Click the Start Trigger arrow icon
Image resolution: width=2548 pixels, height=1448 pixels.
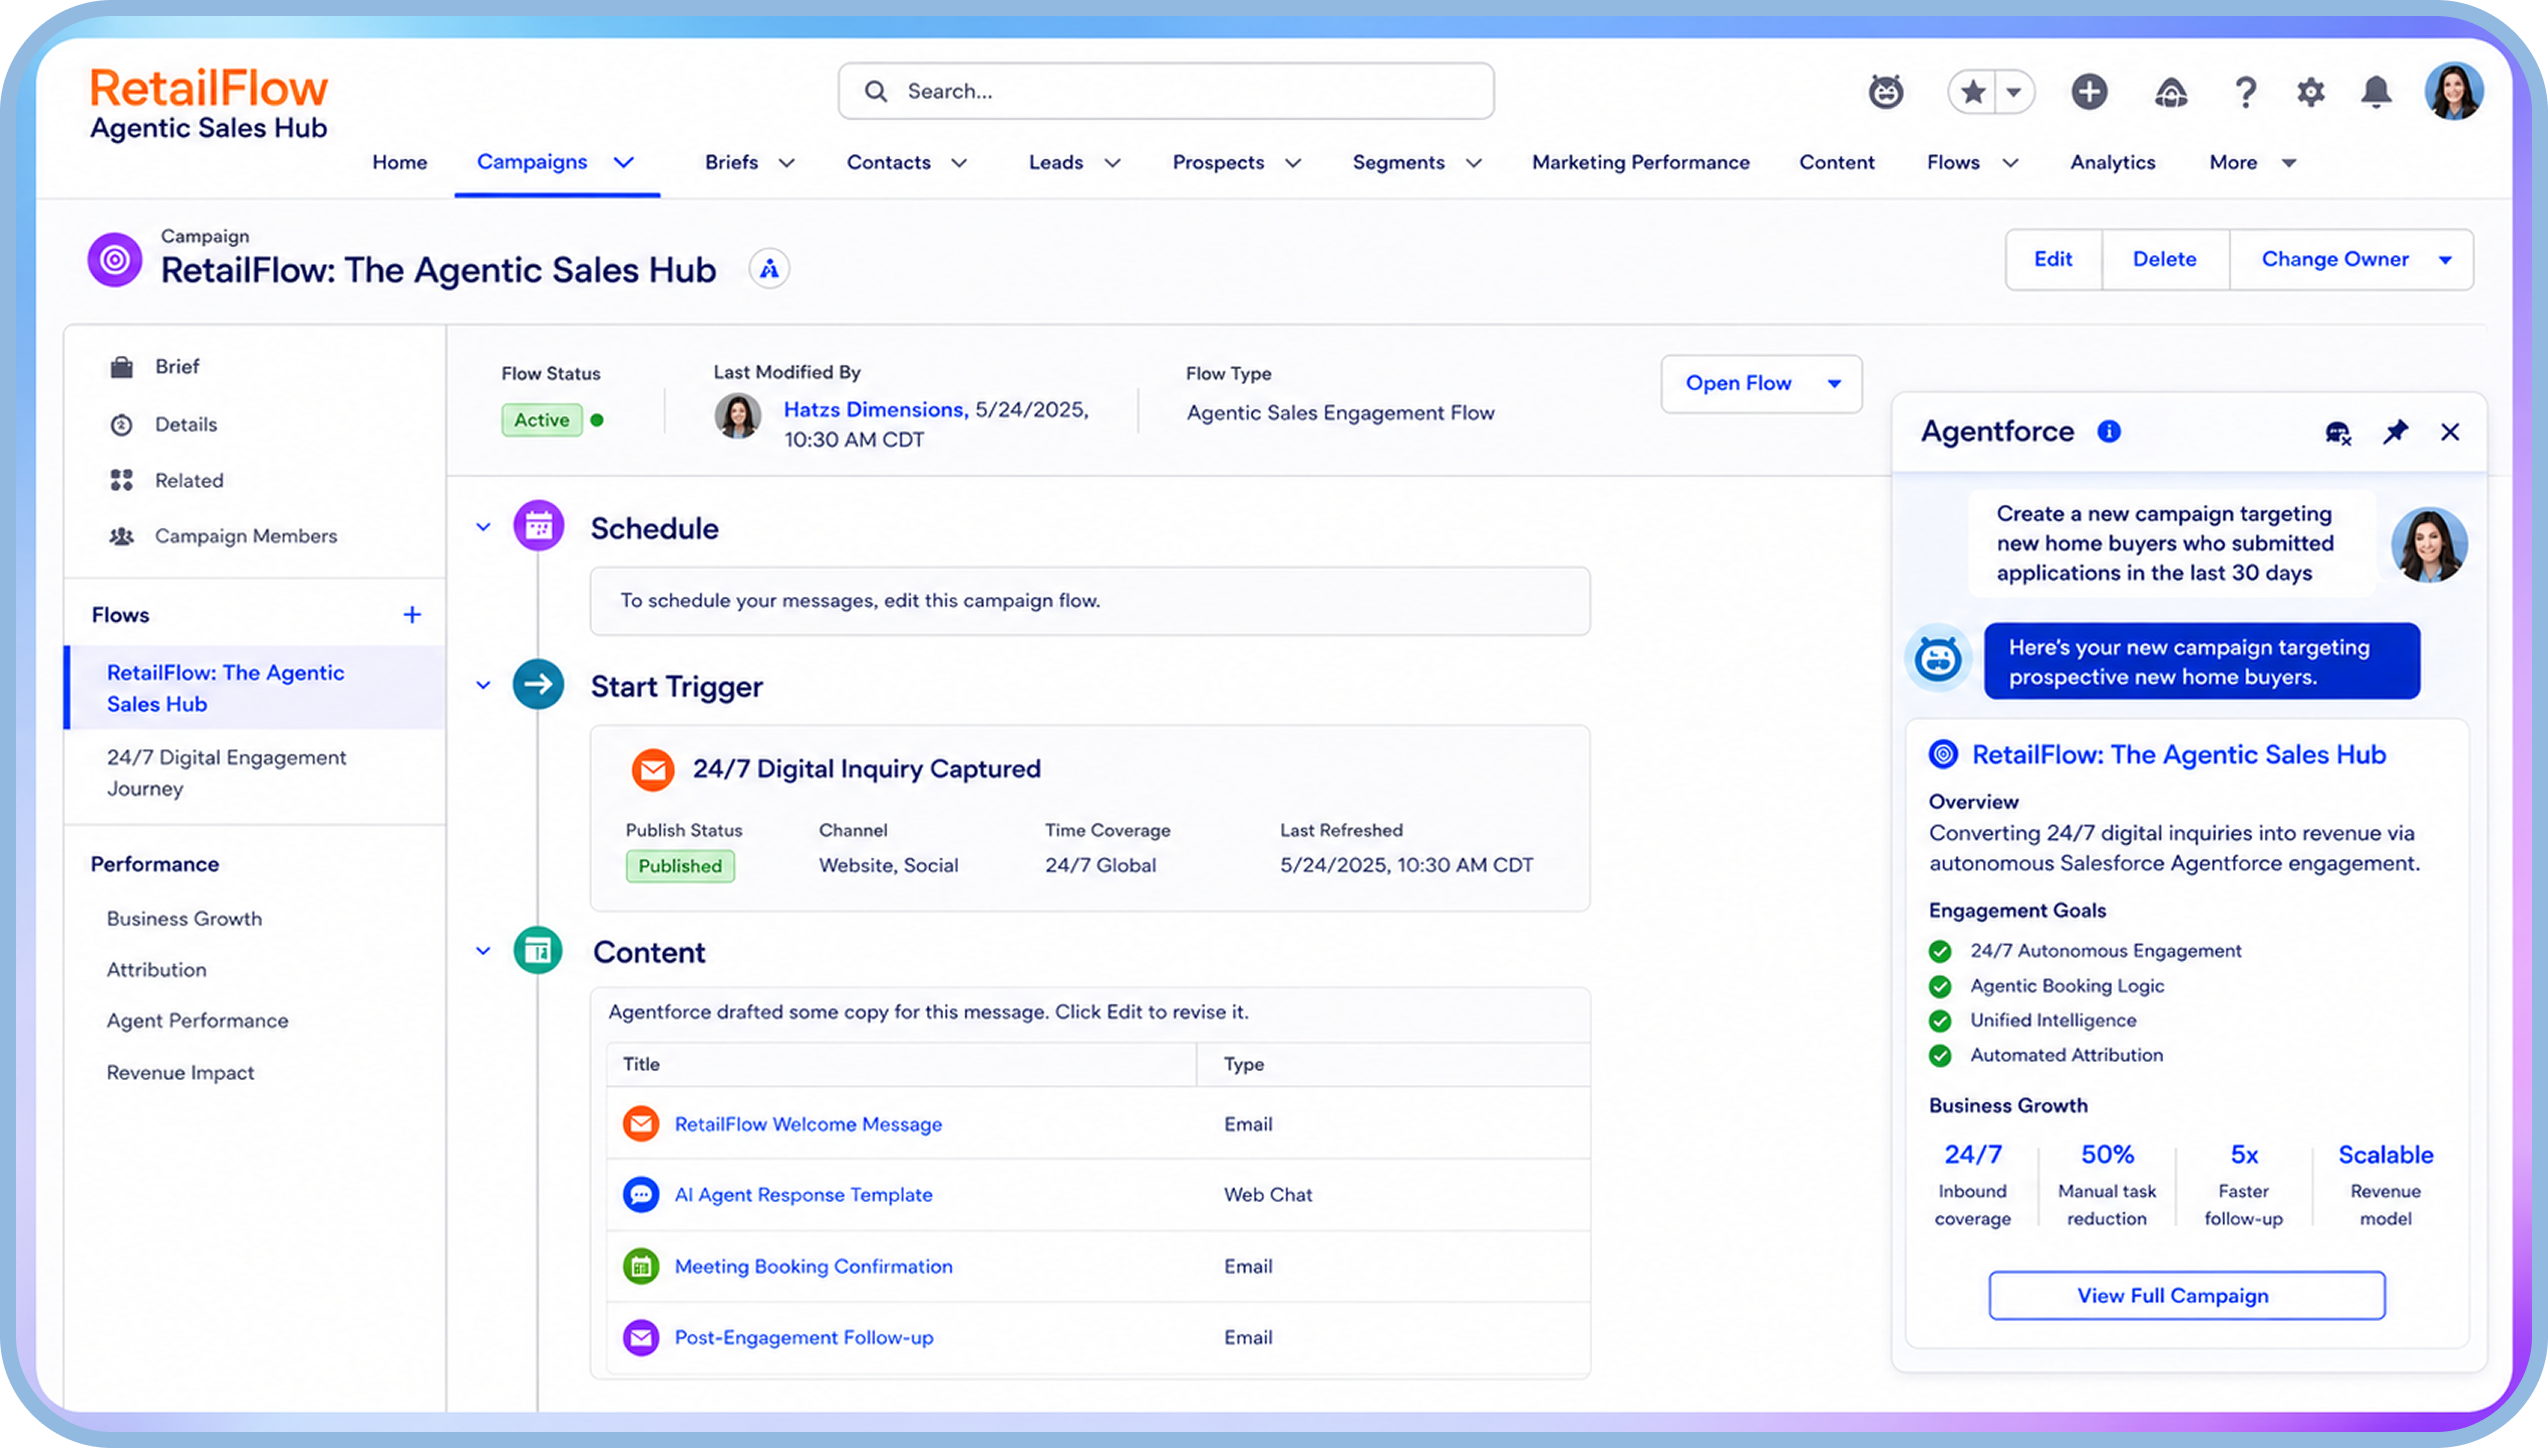539,684
